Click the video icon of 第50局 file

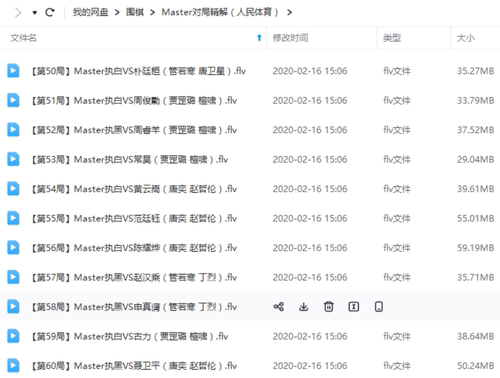pyautogui.click(x=13, y=71)
